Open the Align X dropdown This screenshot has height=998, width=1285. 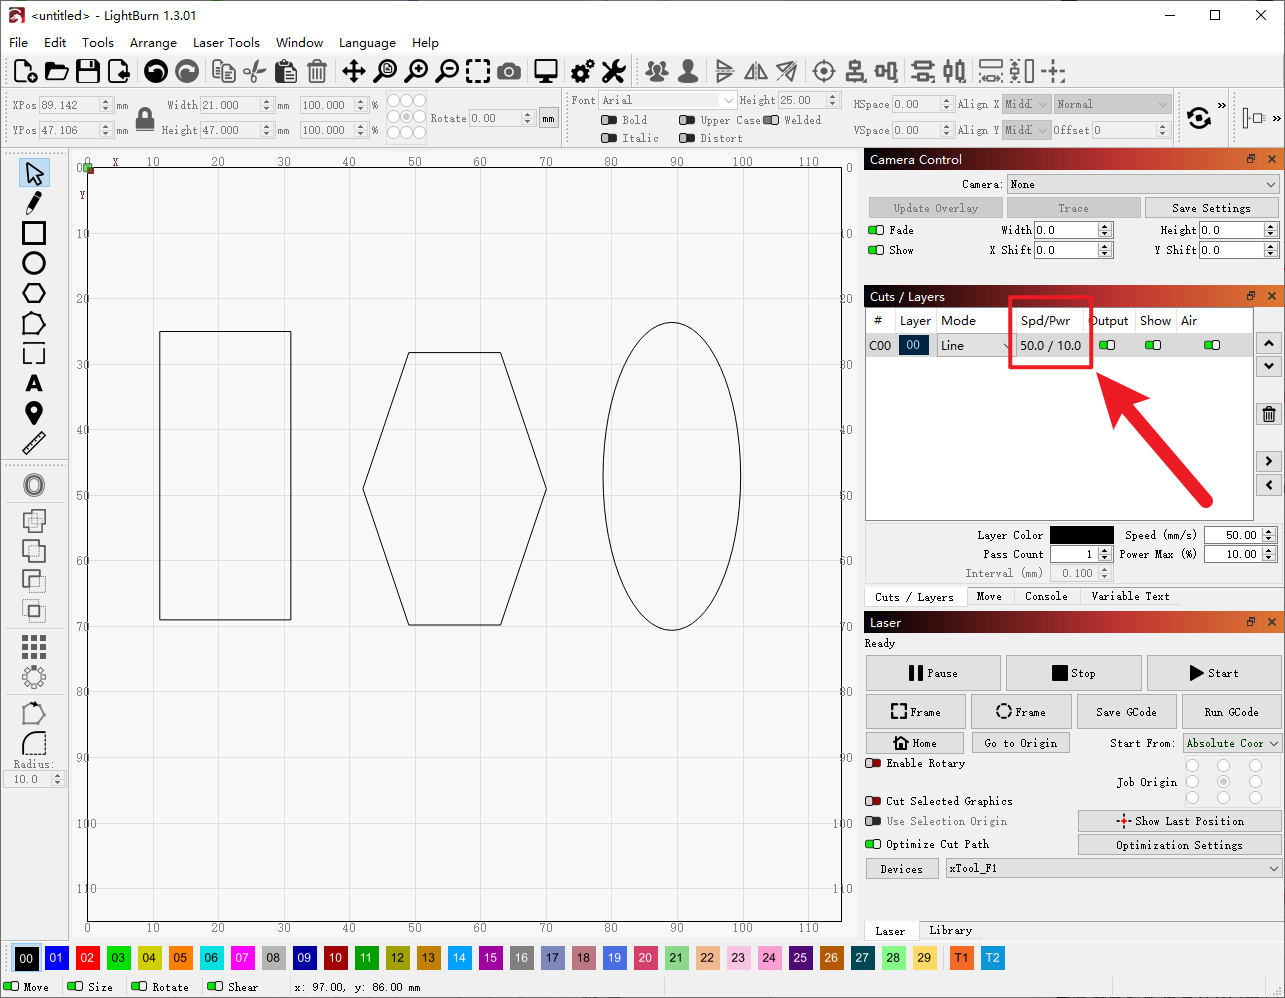click(1027, 104)
